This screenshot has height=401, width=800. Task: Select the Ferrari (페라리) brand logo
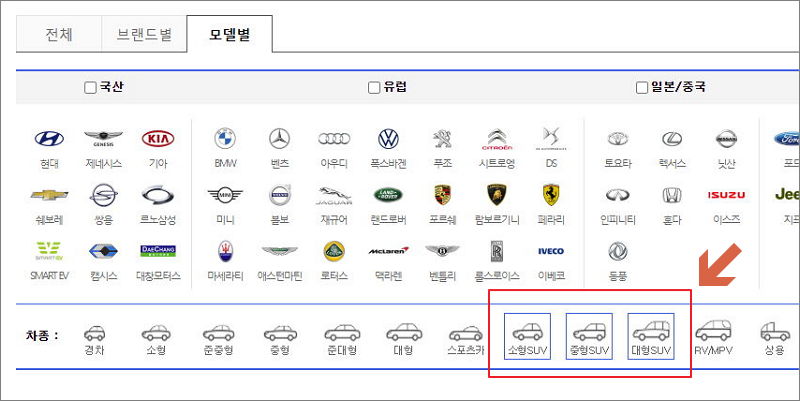[x=552, y=195]
